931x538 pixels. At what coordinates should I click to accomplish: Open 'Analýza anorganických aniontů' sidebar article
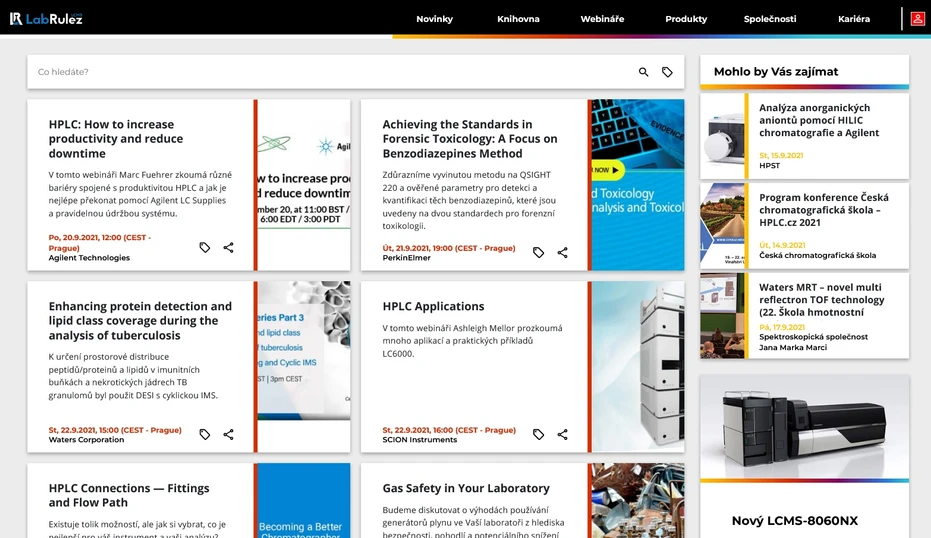click(819, 121)
